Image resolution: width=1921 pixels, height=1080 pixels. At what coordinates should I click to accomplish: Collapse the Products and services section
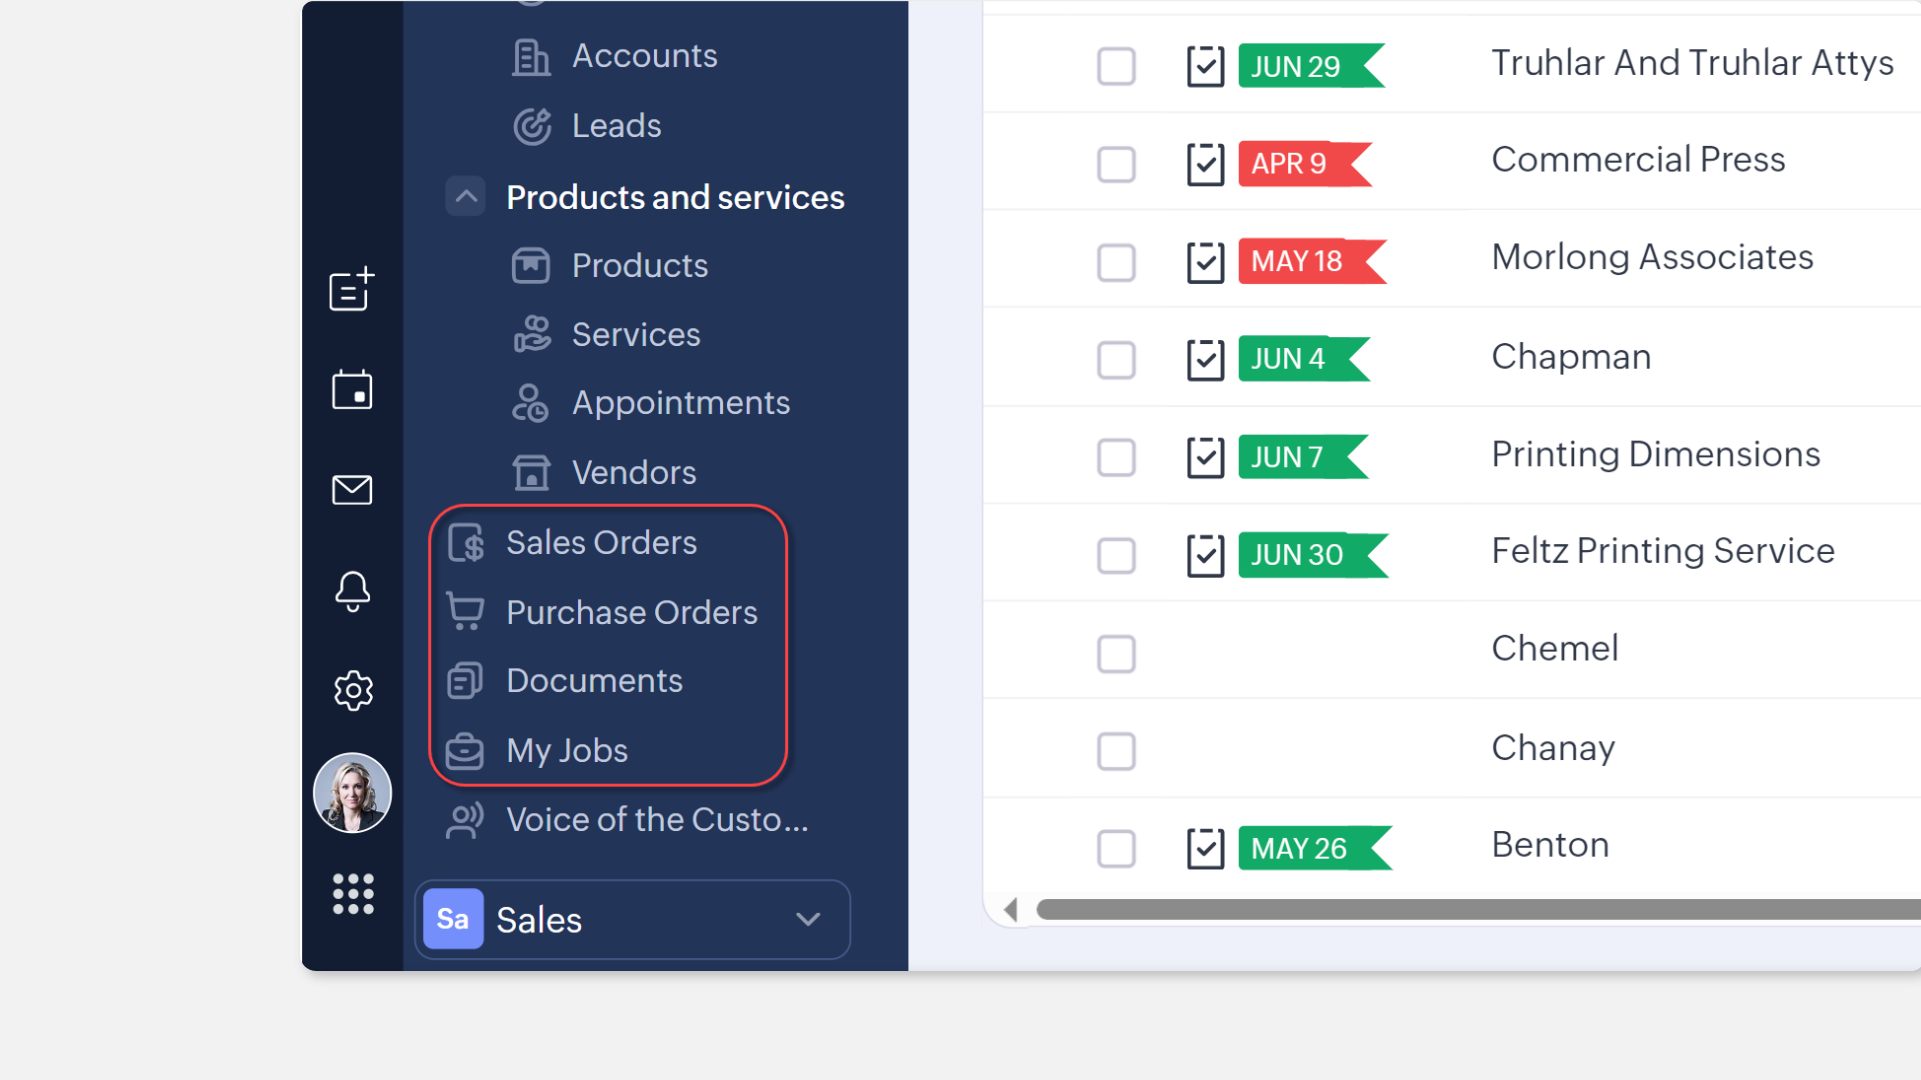(x=465, y=197)
